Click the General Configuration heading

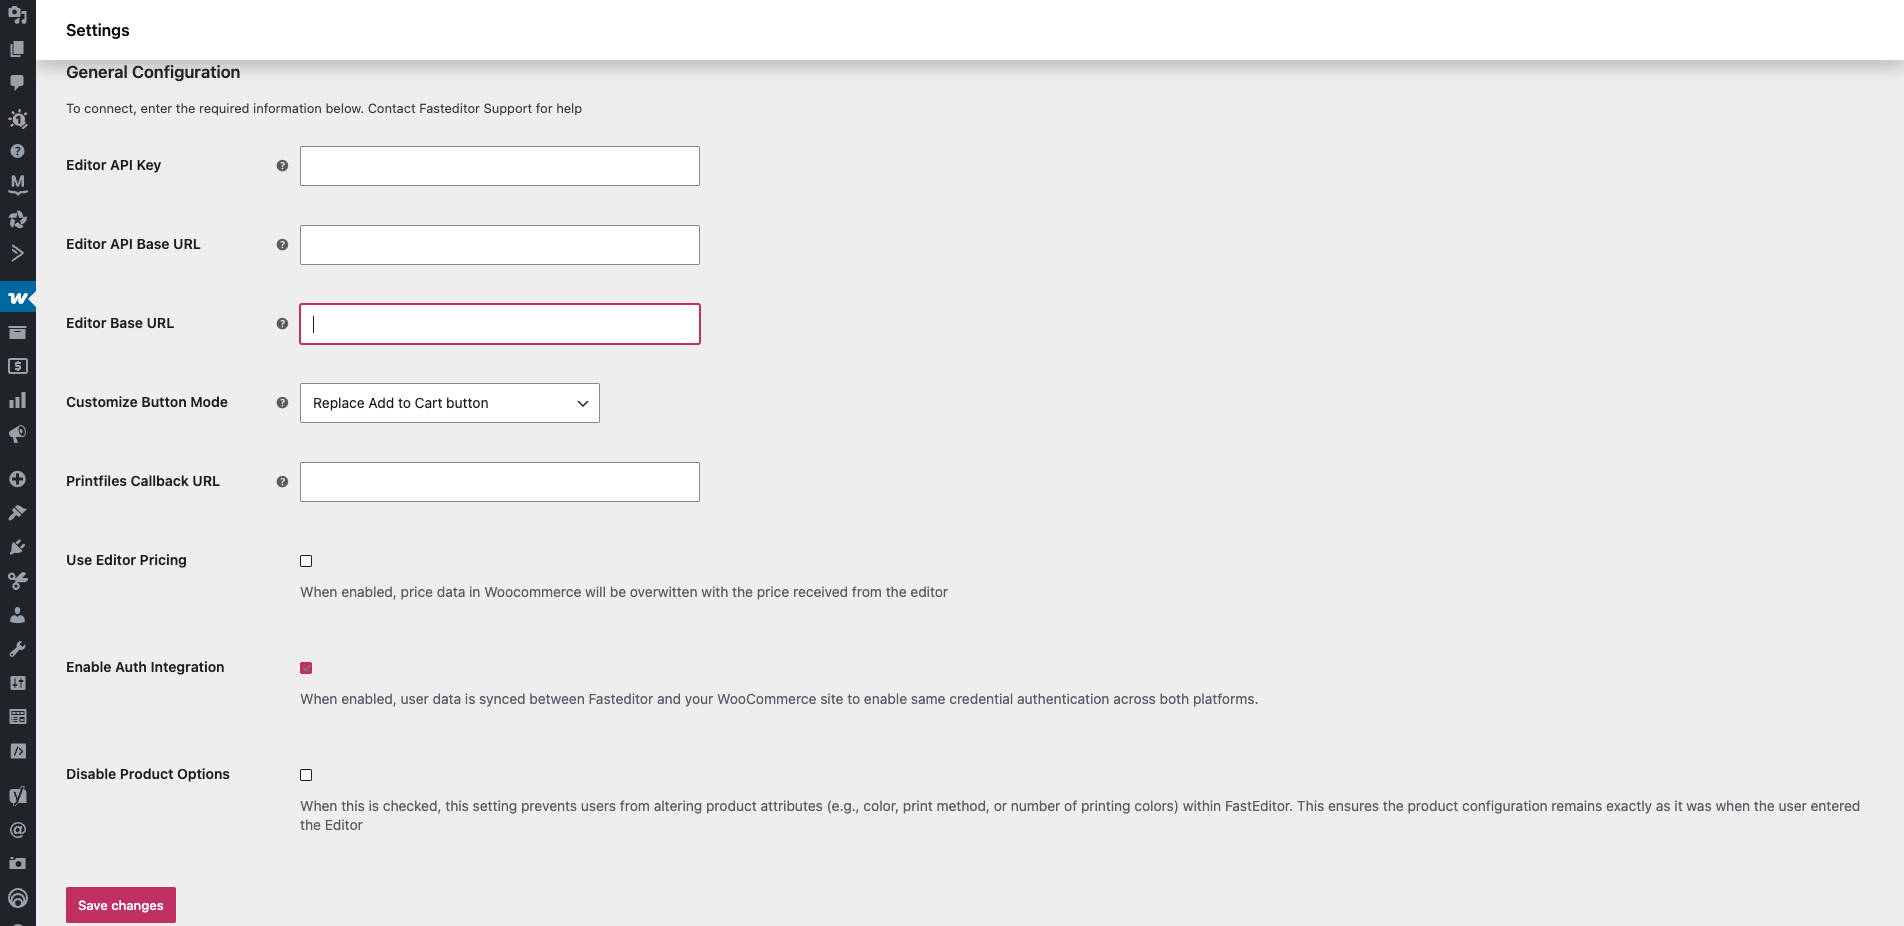(x=153, y=72)
